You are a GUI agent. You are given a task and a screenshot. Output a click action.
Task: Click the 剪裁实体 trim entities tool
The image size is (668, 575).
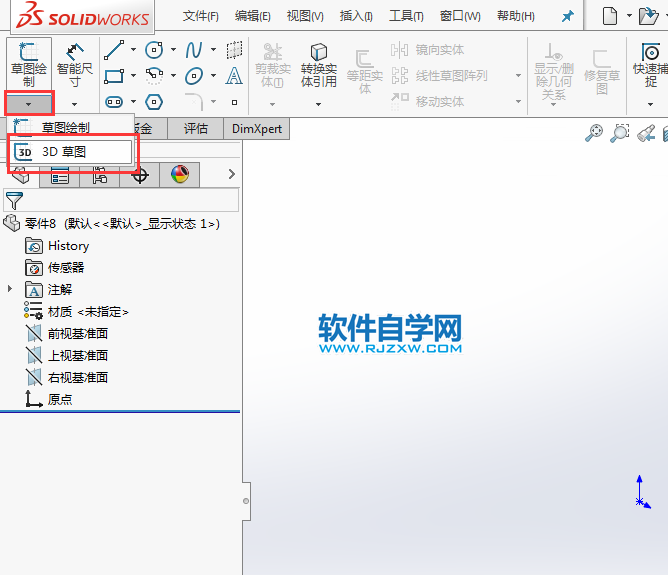click(273, 65)
